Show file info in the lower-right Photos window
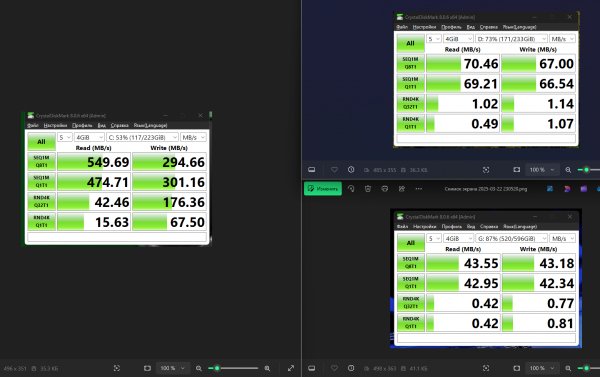The height and width of the screenshot is (377, 600). click(351, 368)
